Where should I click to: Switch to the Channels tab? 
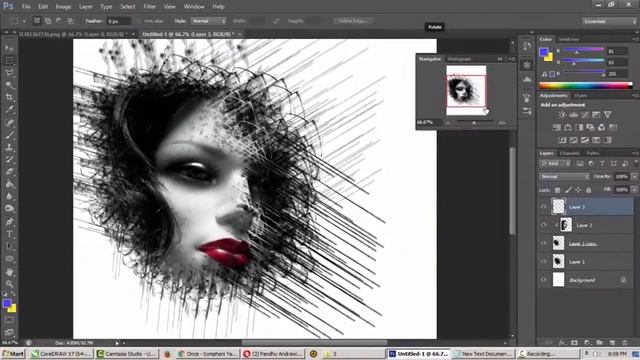point(569,153)
